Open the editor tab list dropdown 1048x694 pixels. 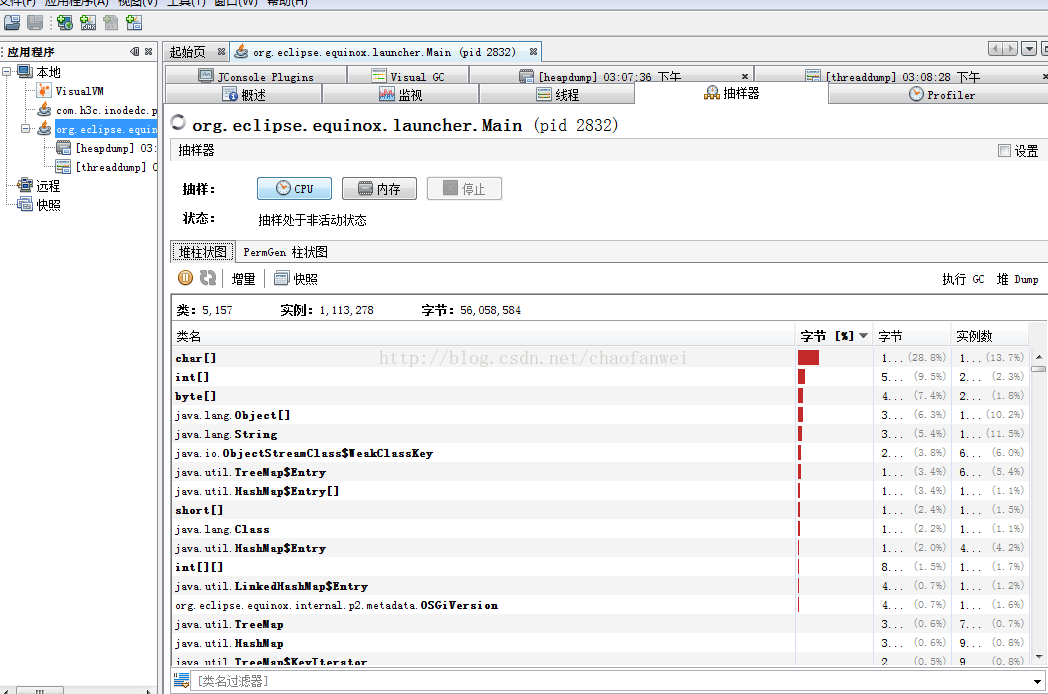pyautogui.click(x=1029, y=49)
